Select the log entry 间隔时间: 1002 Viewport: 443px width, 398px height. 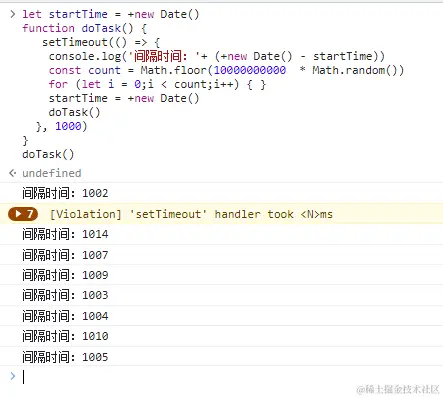click(x=65, y=193)
